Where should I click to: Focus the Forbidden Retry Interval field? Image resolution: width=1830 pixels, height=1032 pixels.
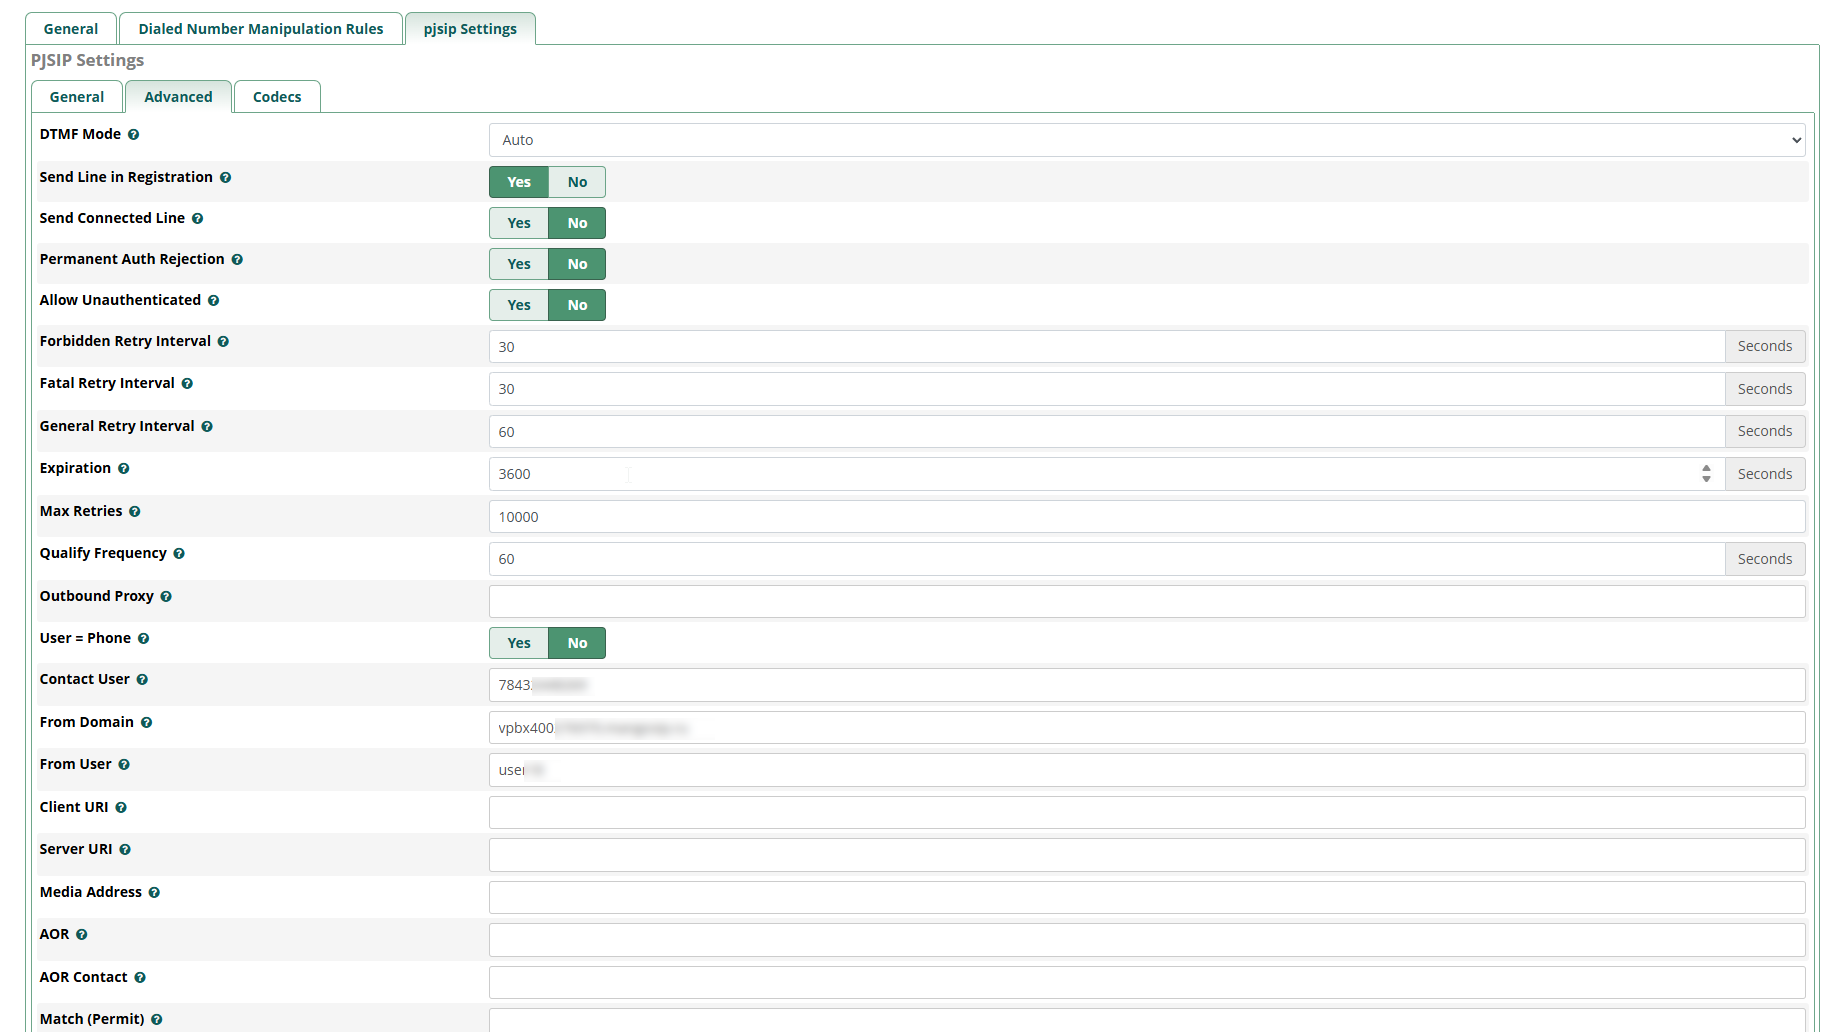[1107, 347]
